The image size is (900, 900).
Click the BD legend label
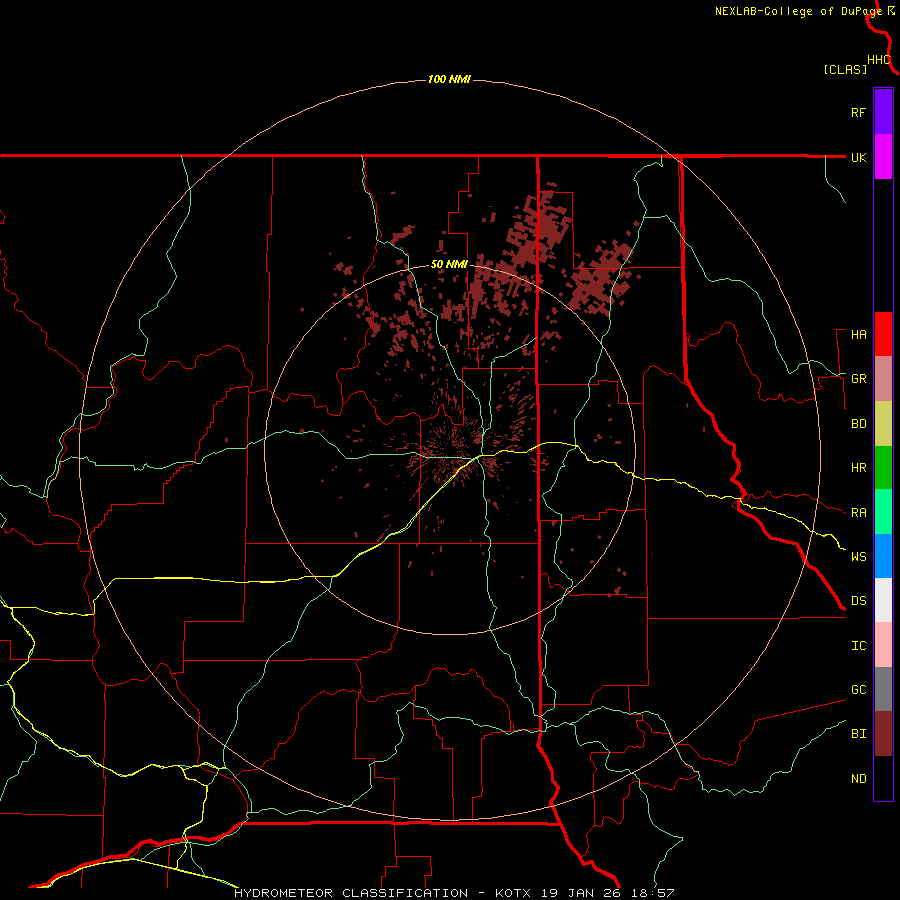858,424
